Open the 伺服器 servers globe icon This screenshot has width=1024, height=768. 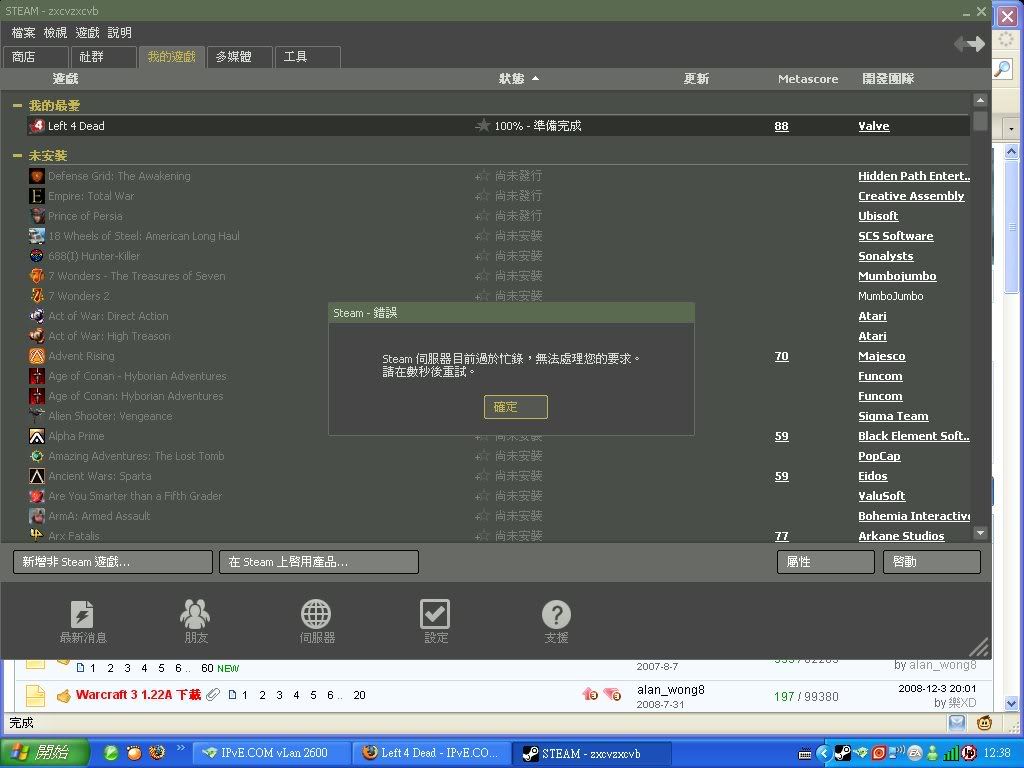tap(316, 614)
